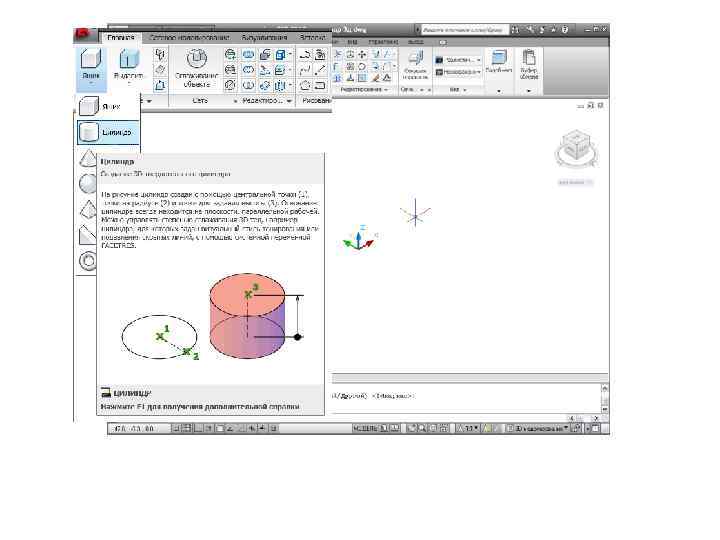Viewport: 720px width, 540px height.
Task: Click the search input in title bar
Action: [465, 29]
